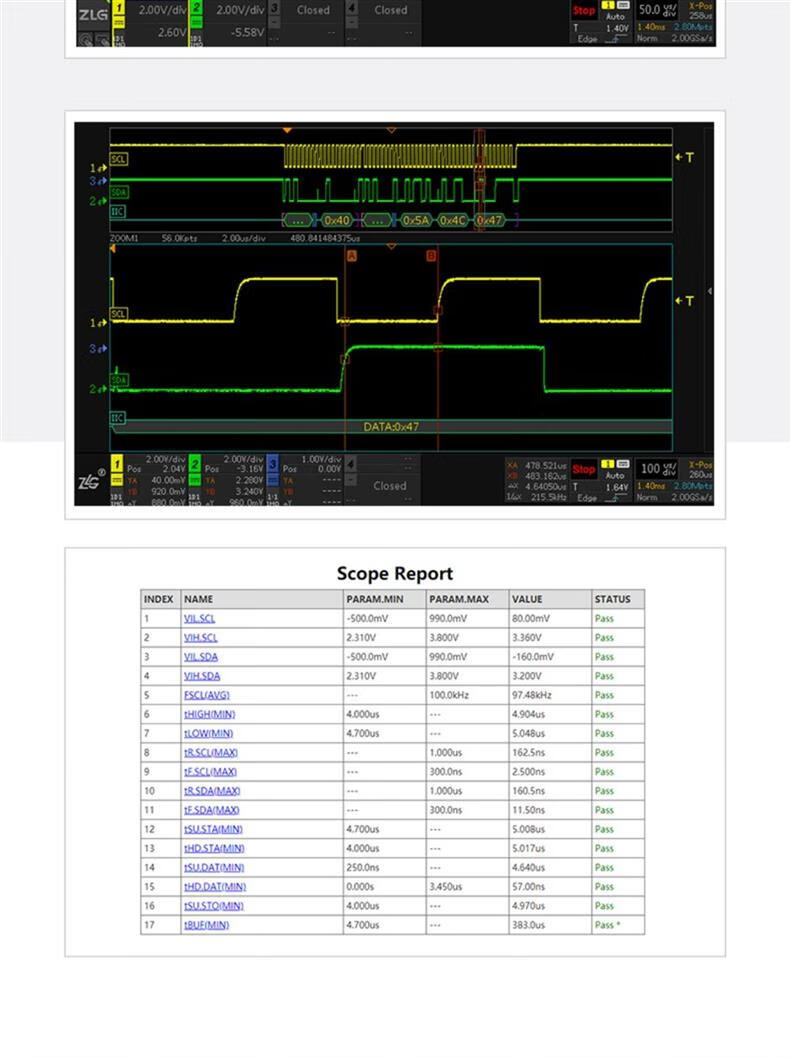790x1058 pixels.
Task: Click the red Stop button in lower scope
Action: pos(584,469)
